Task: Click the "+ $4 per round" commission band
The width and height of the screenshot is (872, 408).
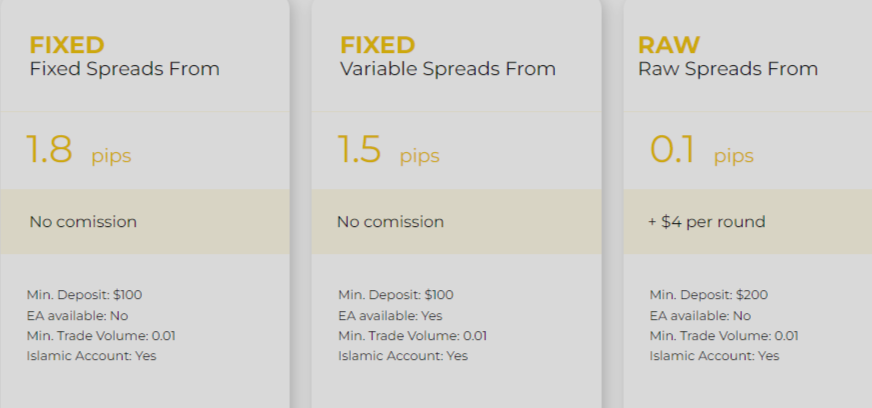Action: point(706,222)
